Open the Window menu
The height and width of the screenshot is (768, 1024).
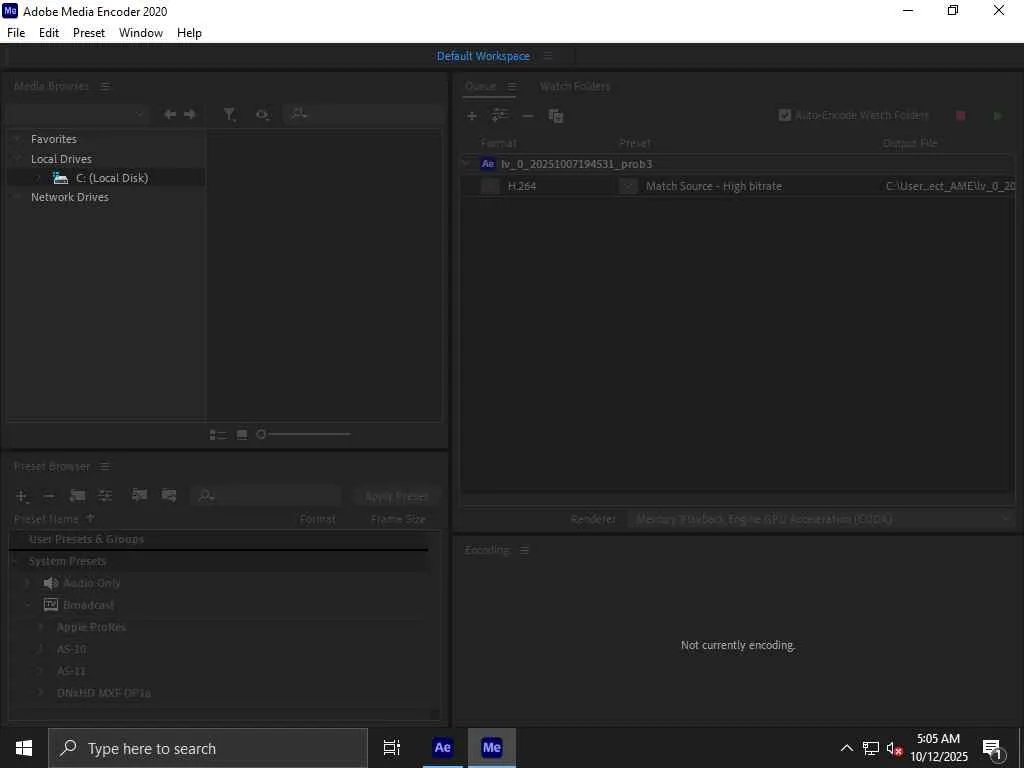(x=141, y=33)
